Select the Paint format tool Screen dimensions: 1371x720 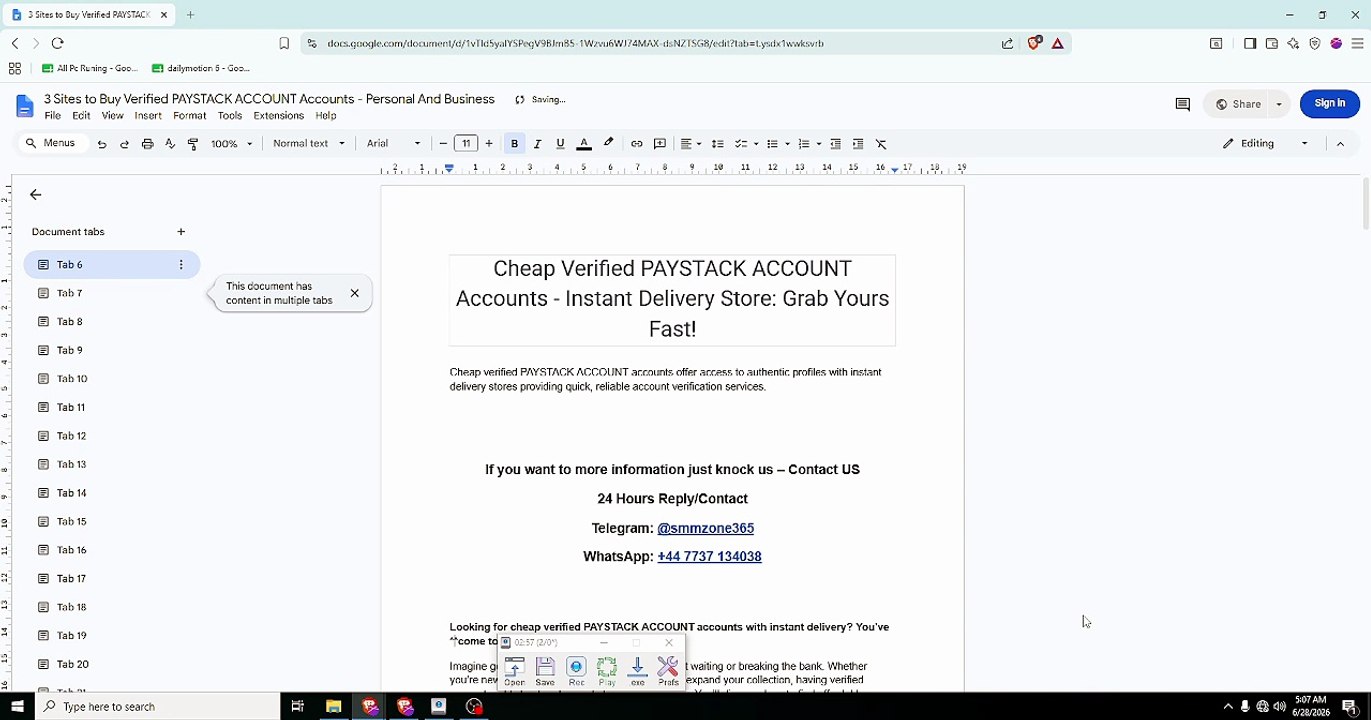(193, 144)
